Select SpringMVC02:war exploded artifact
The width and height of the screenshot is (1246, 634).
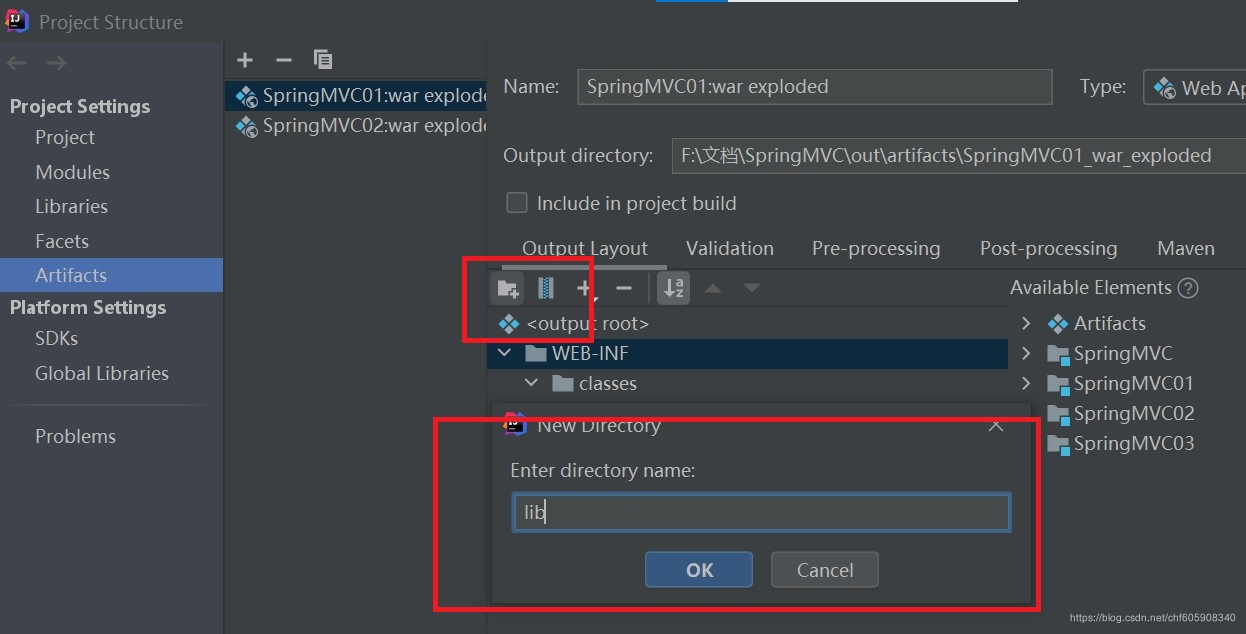(356, 126)
